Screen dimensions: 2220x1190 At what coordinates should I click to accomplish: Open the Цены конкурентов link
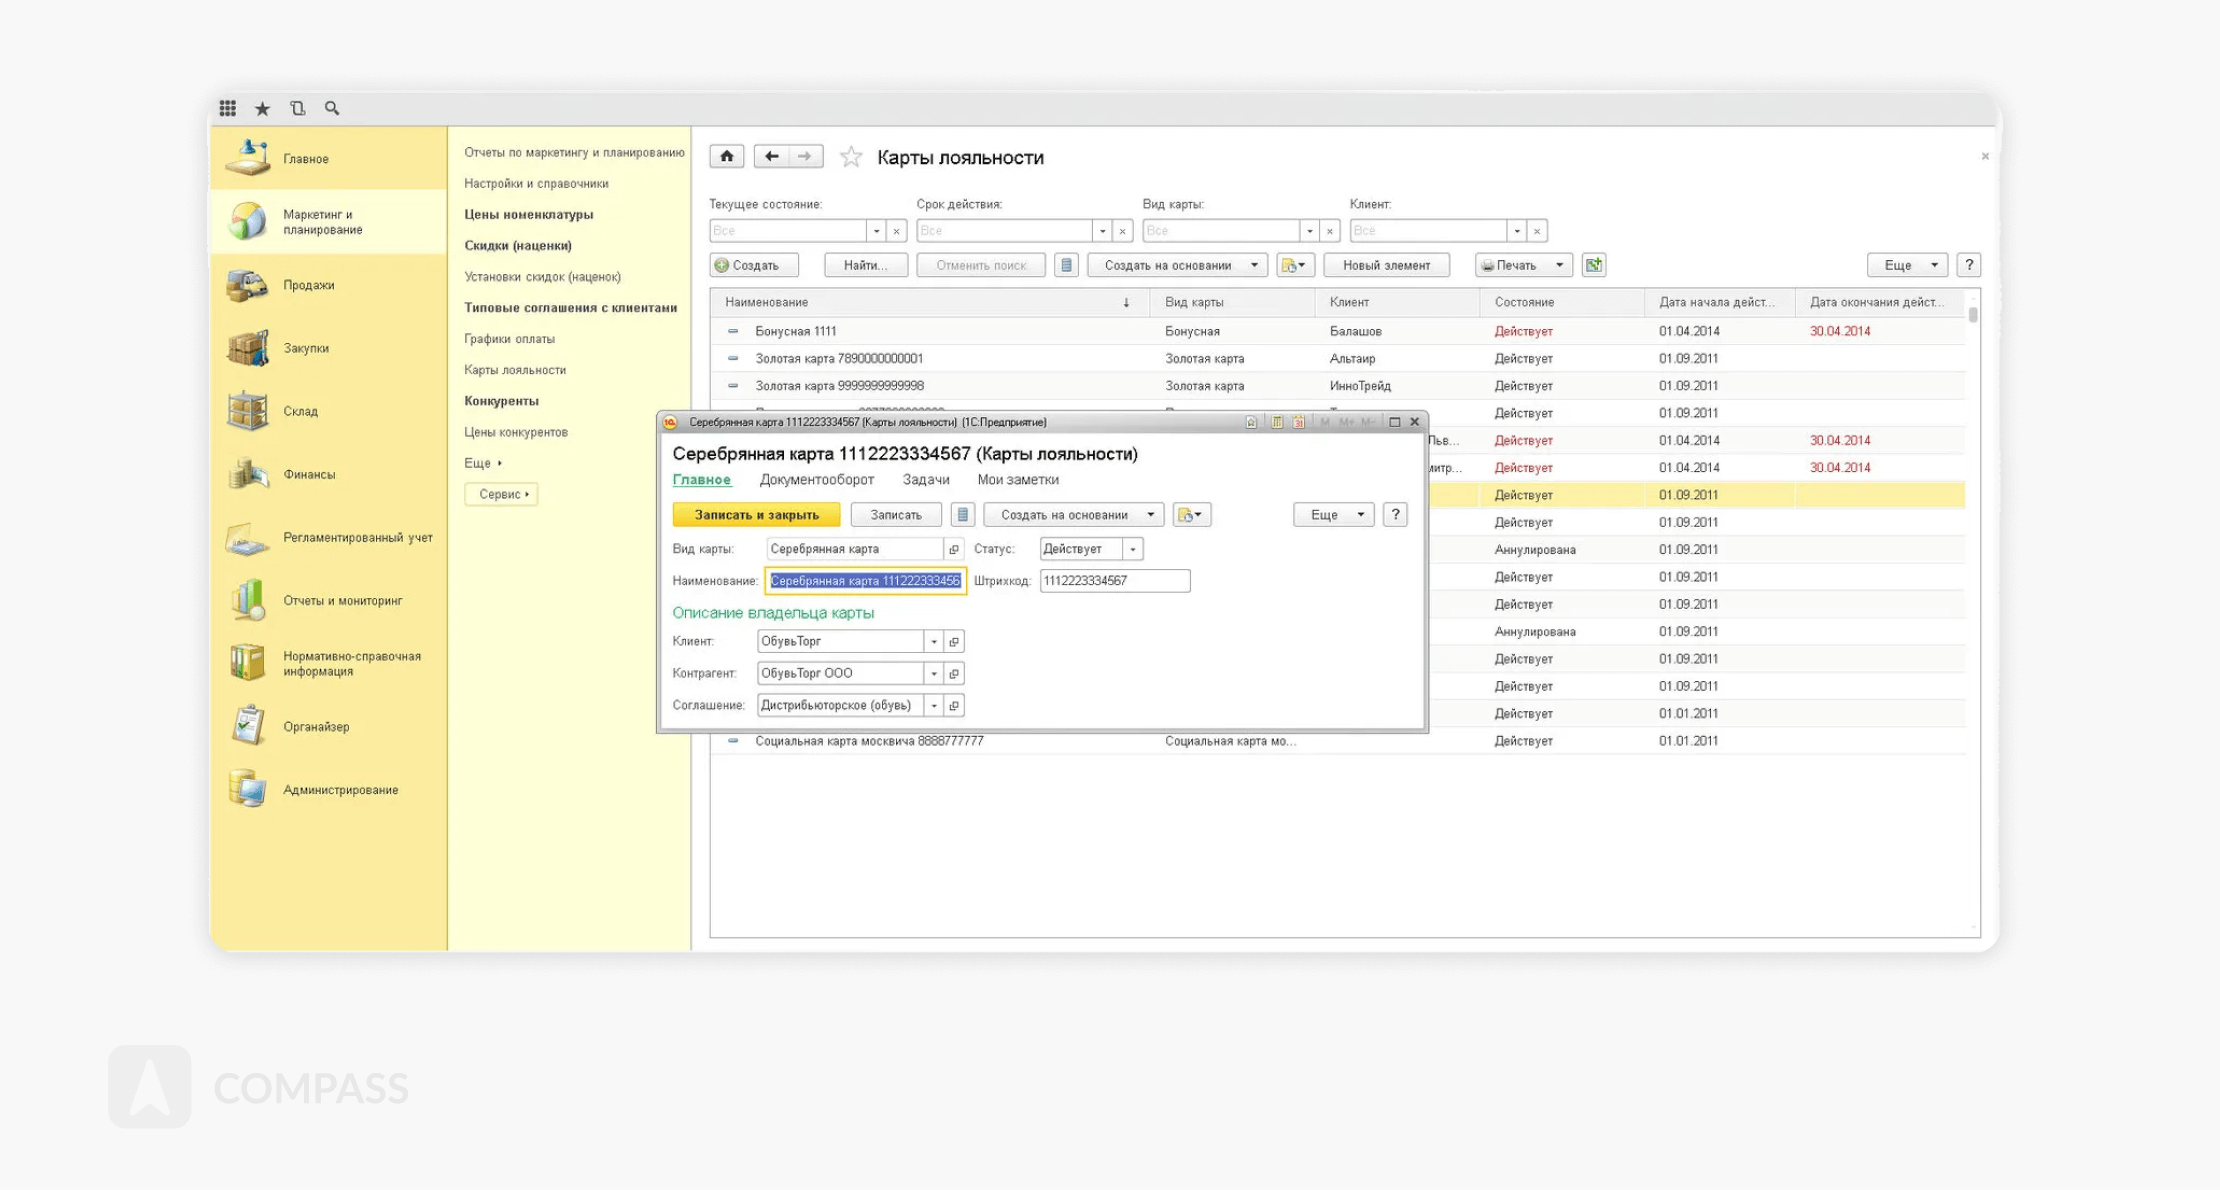tap(515, 432)
